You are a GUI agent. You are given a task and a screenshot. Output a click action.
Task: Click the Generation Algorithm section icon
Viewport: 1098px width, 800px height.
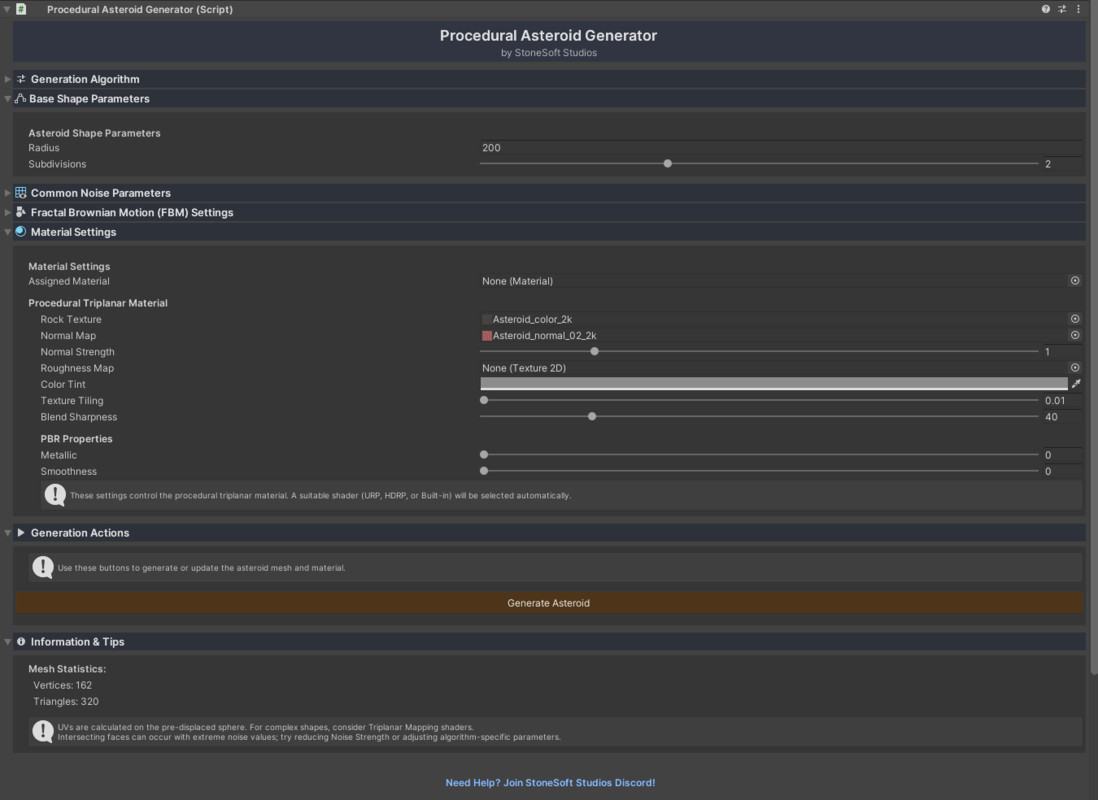click(x=21, y=79)
